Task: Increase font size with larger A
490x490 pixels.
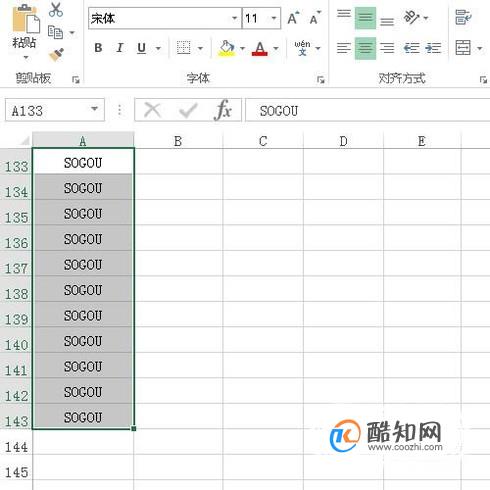Action: [293, 18]
